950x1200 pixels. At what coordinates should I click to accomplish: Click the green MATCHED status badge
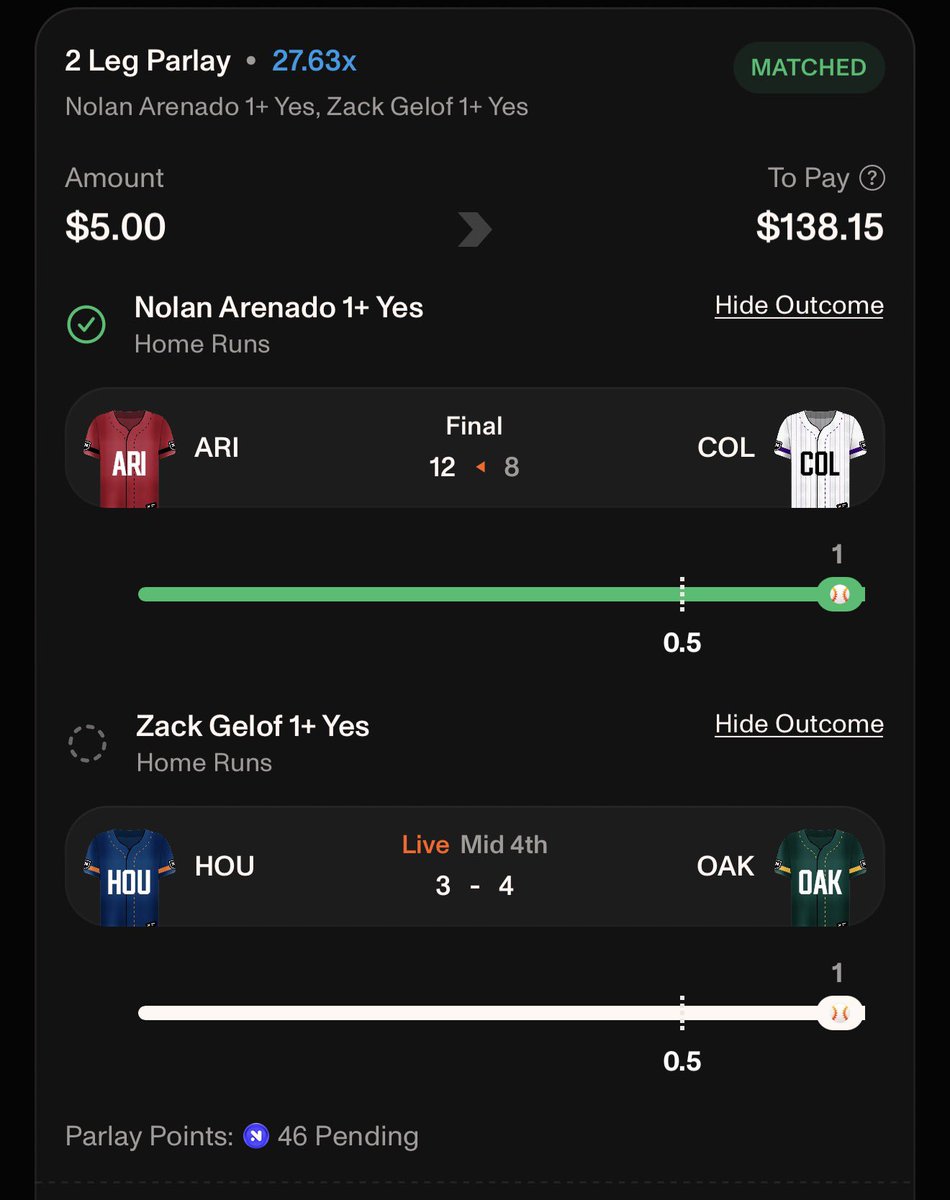[x=809, y=67]
